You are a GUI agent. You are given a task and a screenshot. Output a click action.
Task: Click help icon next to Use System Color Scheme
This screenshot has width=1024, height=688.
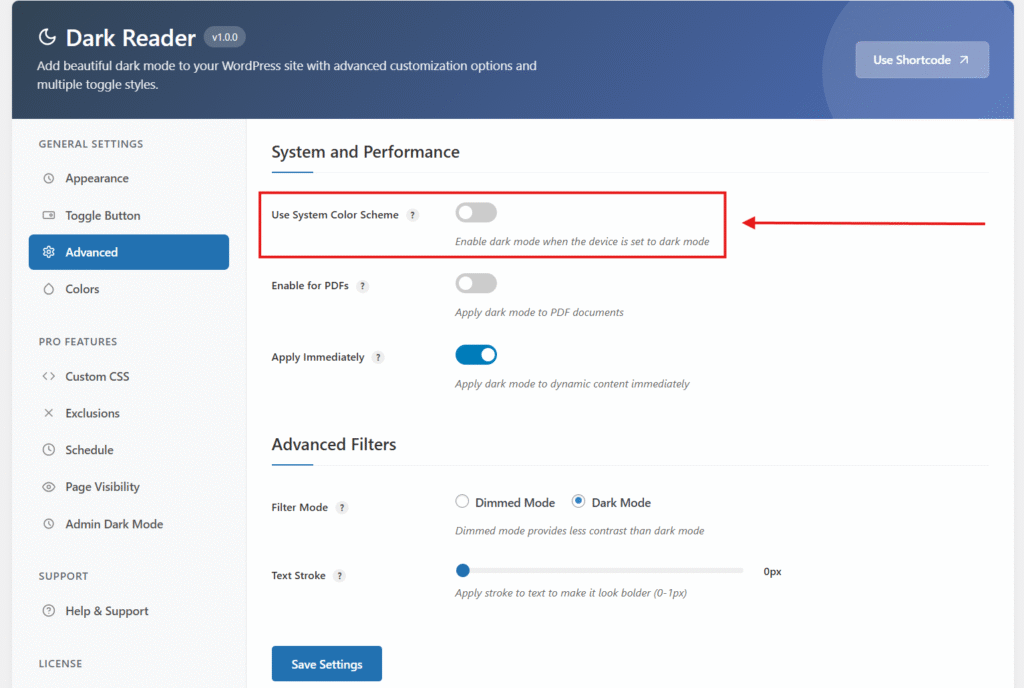tap(412, 215)
